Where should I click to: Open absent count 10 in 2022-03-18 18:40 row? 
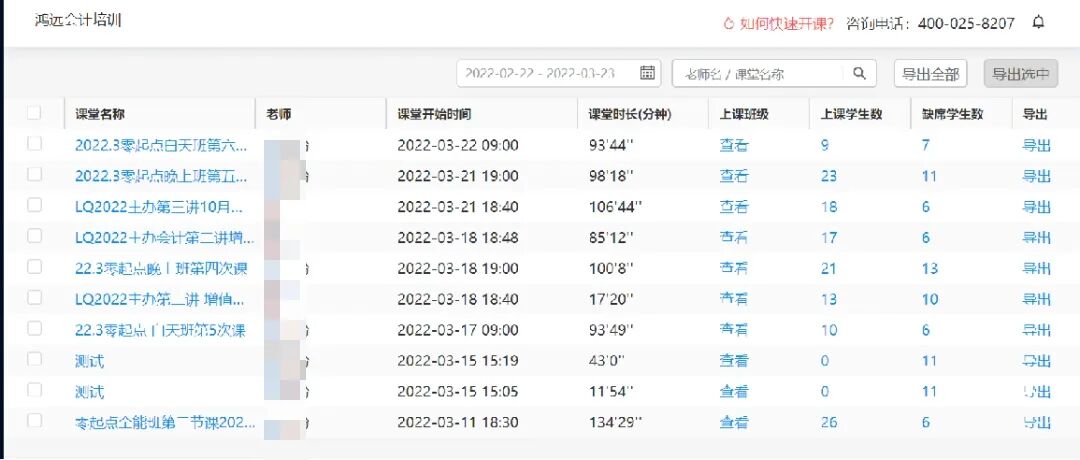point(930,299)
